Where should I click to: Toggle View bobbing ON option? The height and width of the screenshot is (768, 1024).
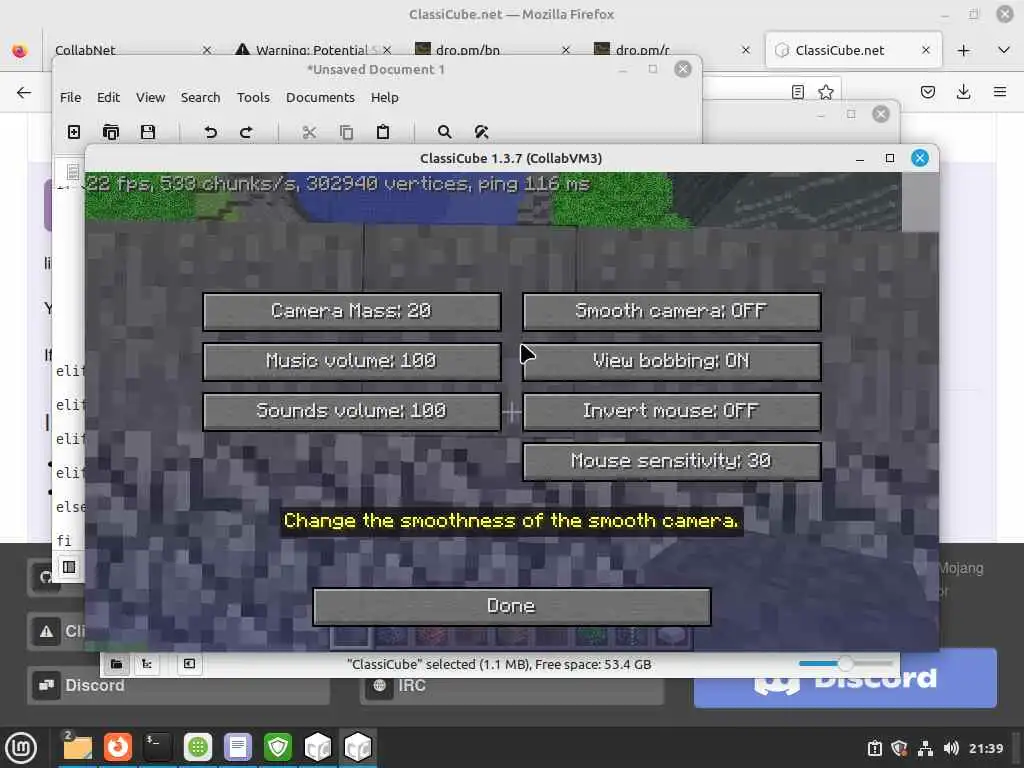671,362
